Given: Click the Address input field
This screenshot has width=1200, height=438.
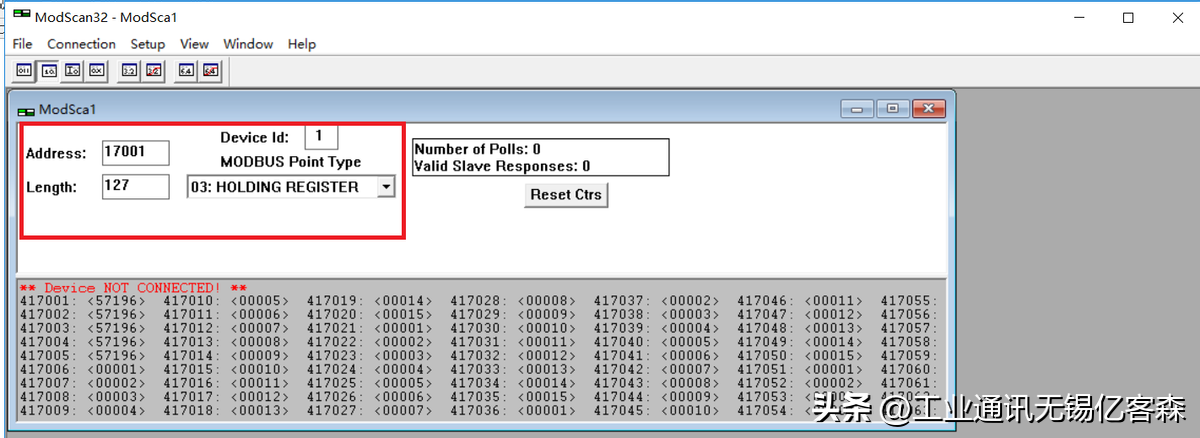Looking at the screenshot, I should (x=136, y=153).
